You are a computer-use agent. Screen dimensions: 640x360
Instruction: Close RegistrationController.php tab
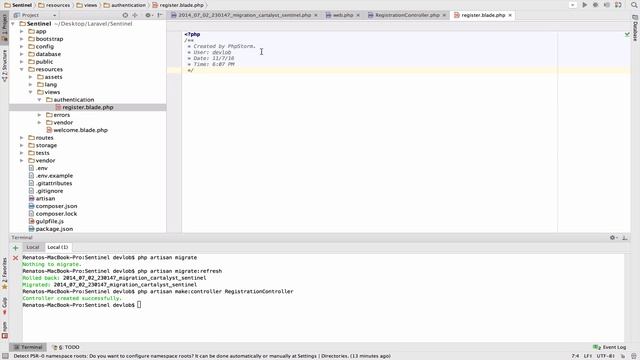pyautogui.click(x=444, y=15)
